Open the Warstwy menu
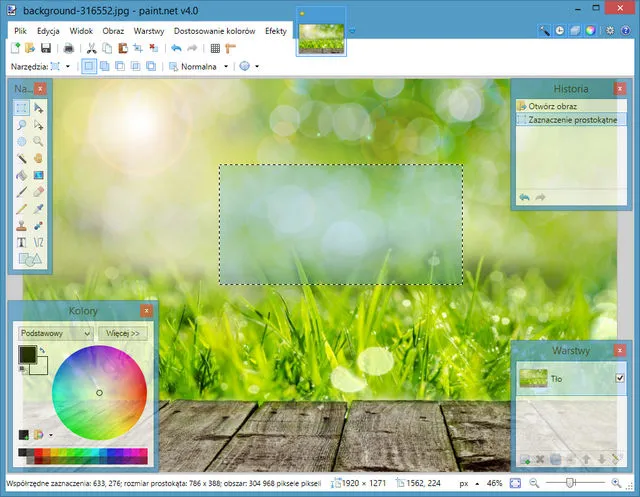Screen dimensions: 640x497 [148, 31]
